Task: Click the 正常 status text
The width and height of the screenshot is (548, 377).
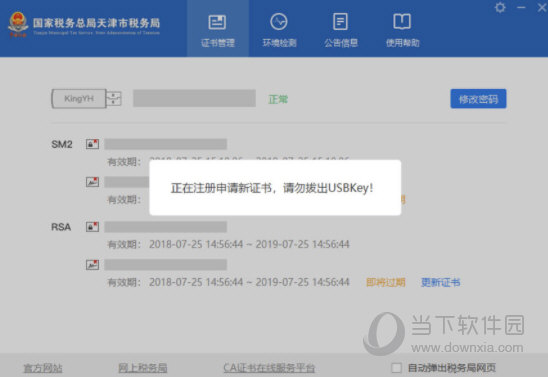Action: [x=278, y=99]
